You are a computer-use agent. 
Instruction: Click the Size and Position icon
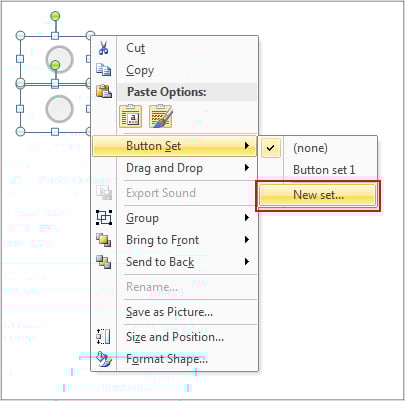104,337
